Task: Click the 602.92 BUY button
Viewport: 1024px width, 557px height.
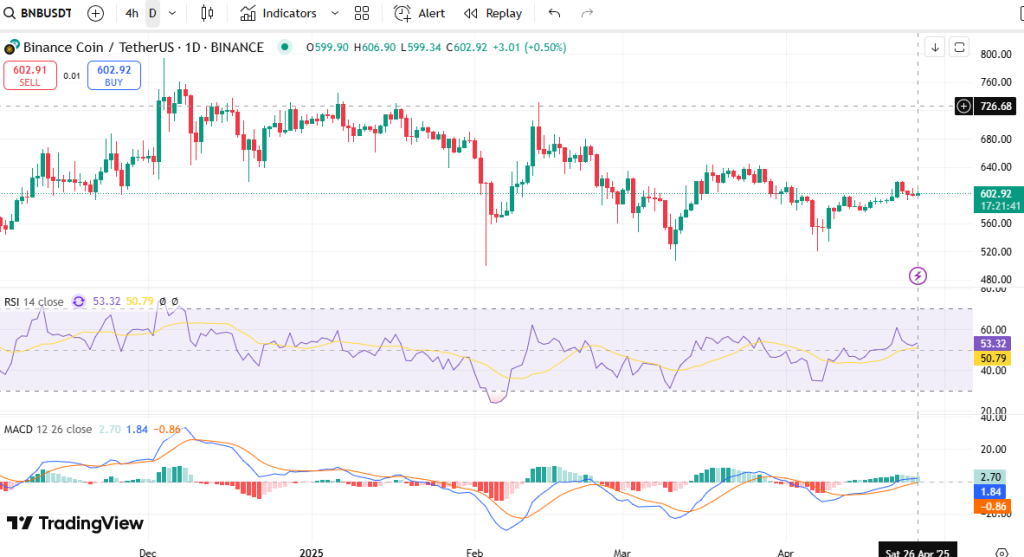Action: [x=114, y=75]
